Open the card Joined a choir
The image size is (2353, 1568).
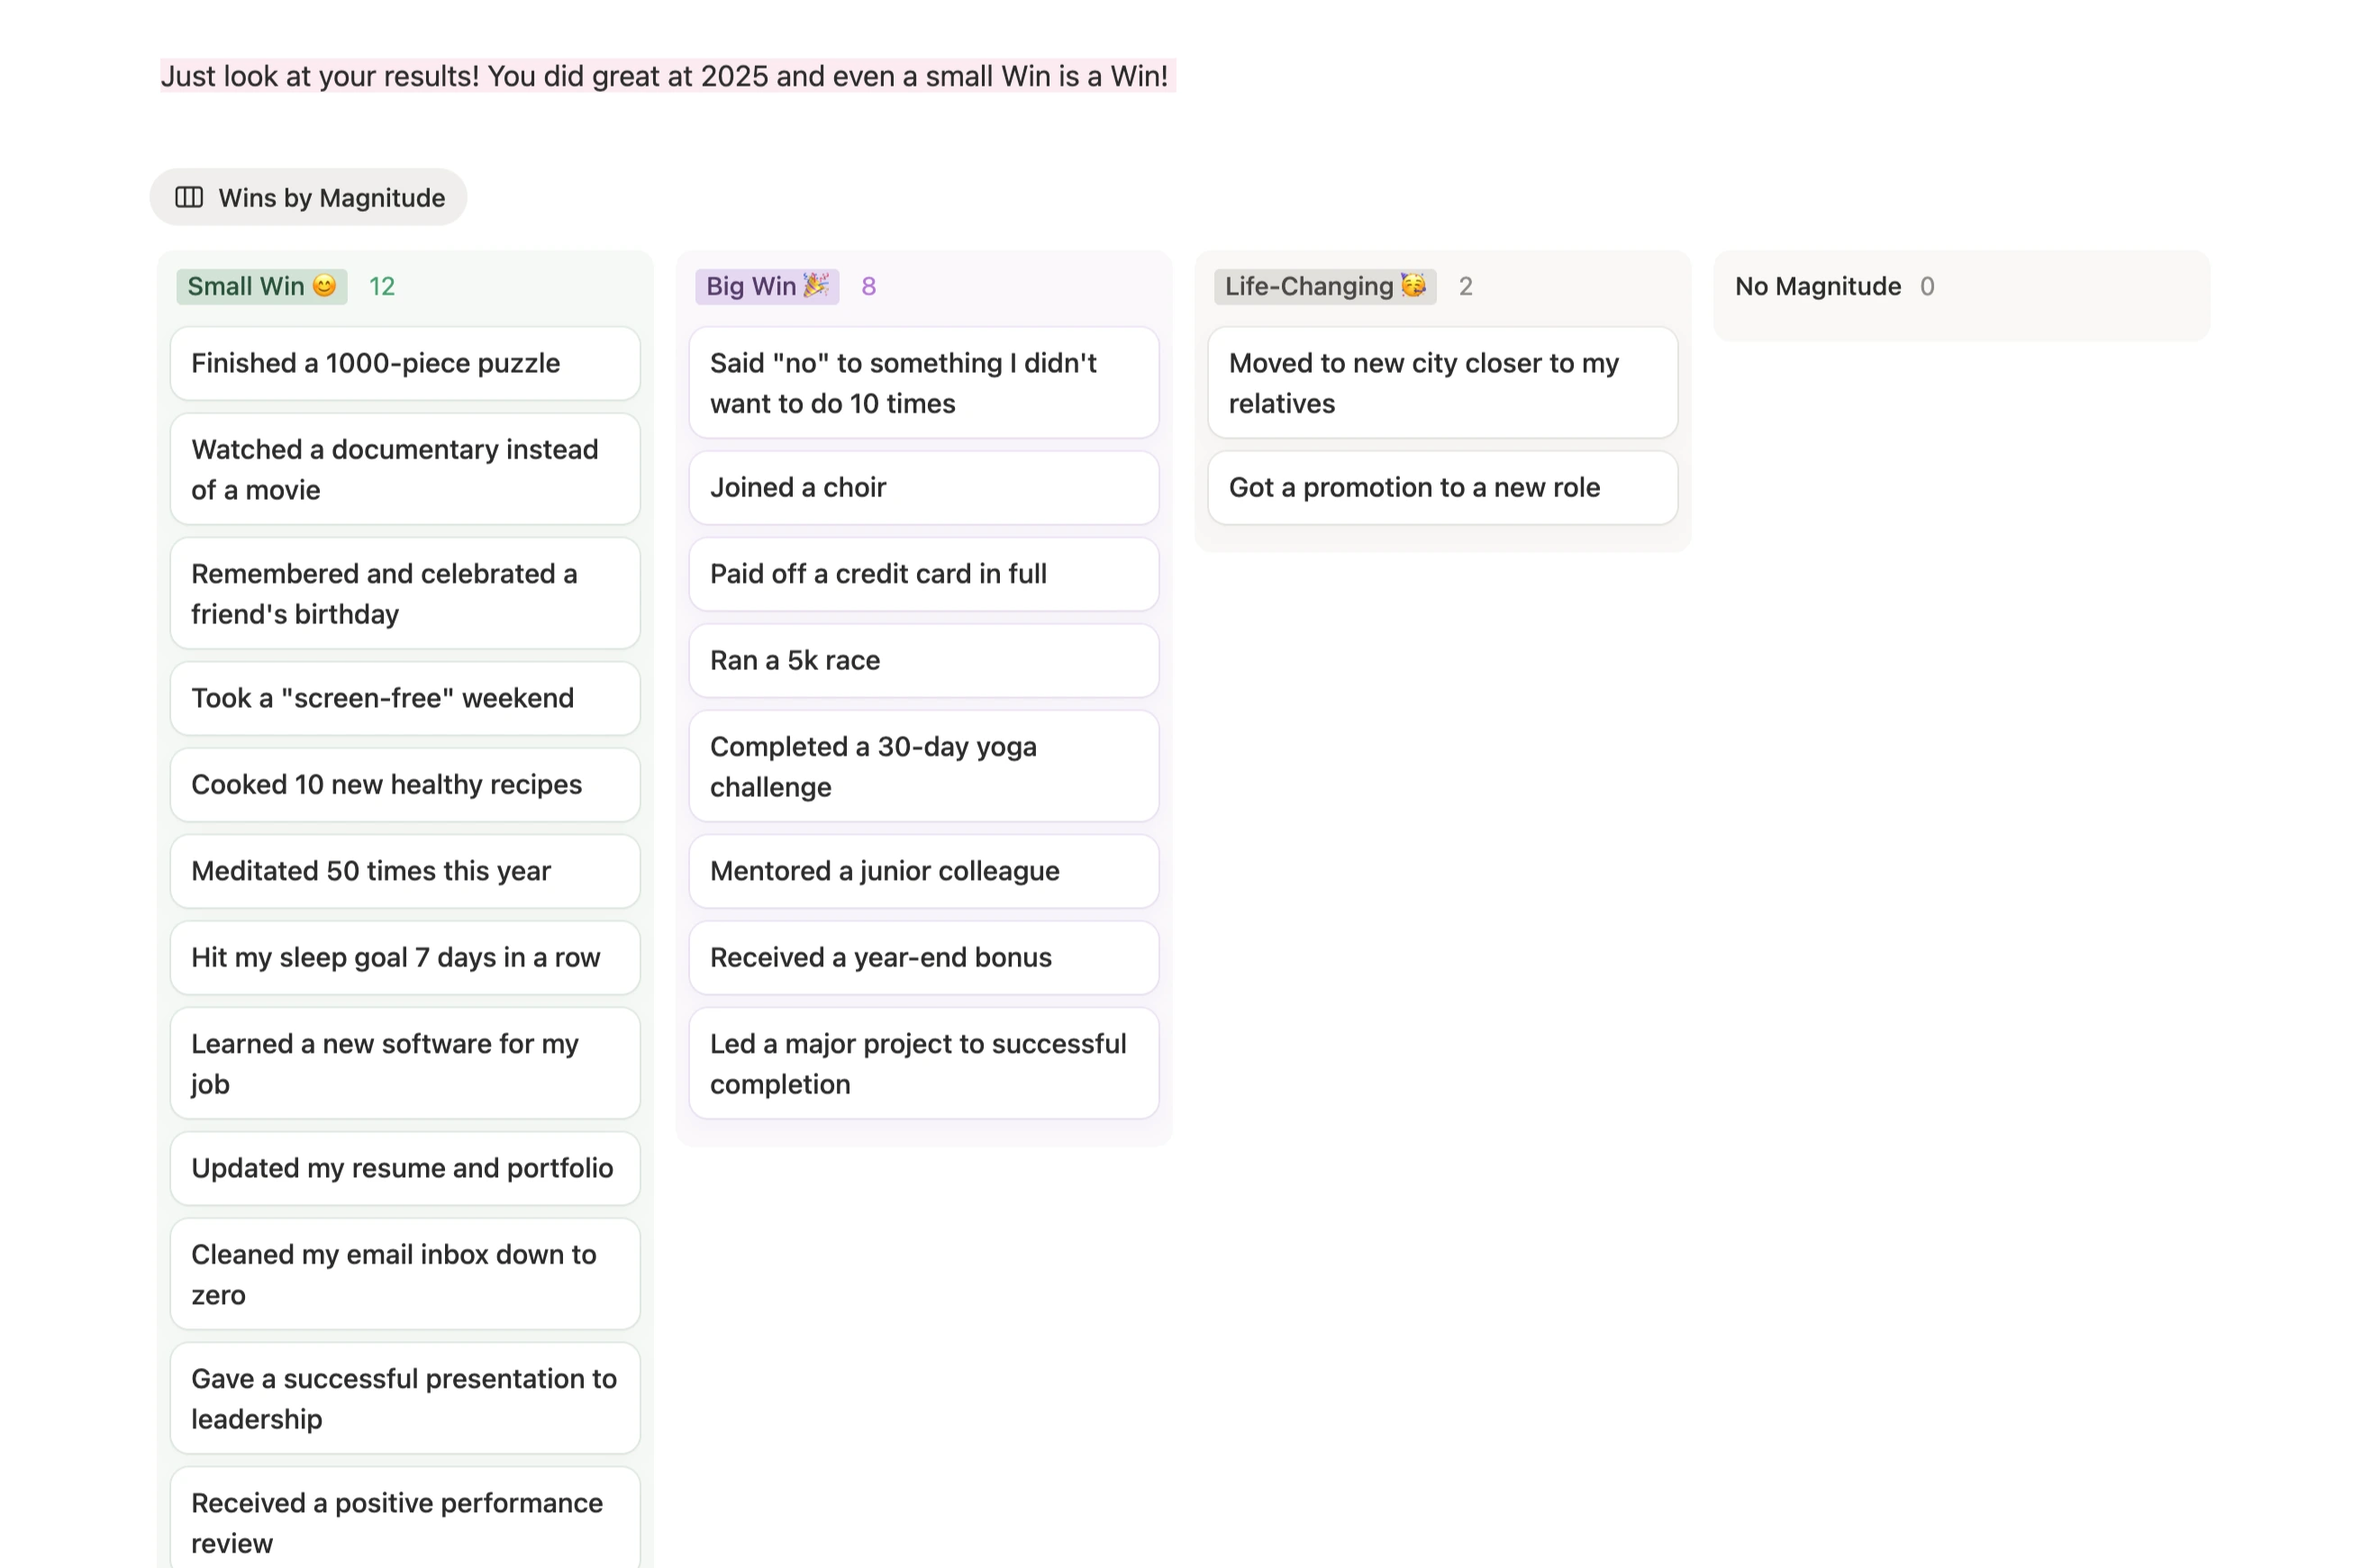click(922, 487)
